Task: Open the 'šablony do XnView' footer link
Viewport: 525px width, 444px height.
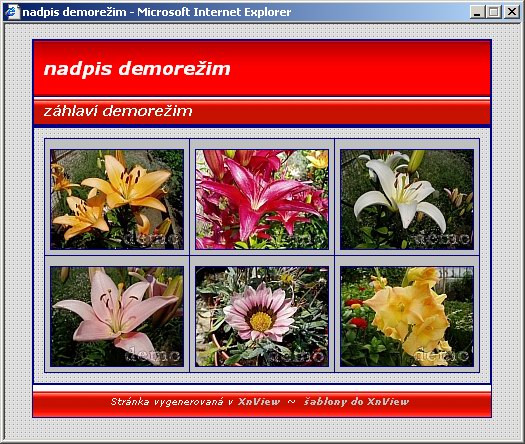Action: [356, 401]
